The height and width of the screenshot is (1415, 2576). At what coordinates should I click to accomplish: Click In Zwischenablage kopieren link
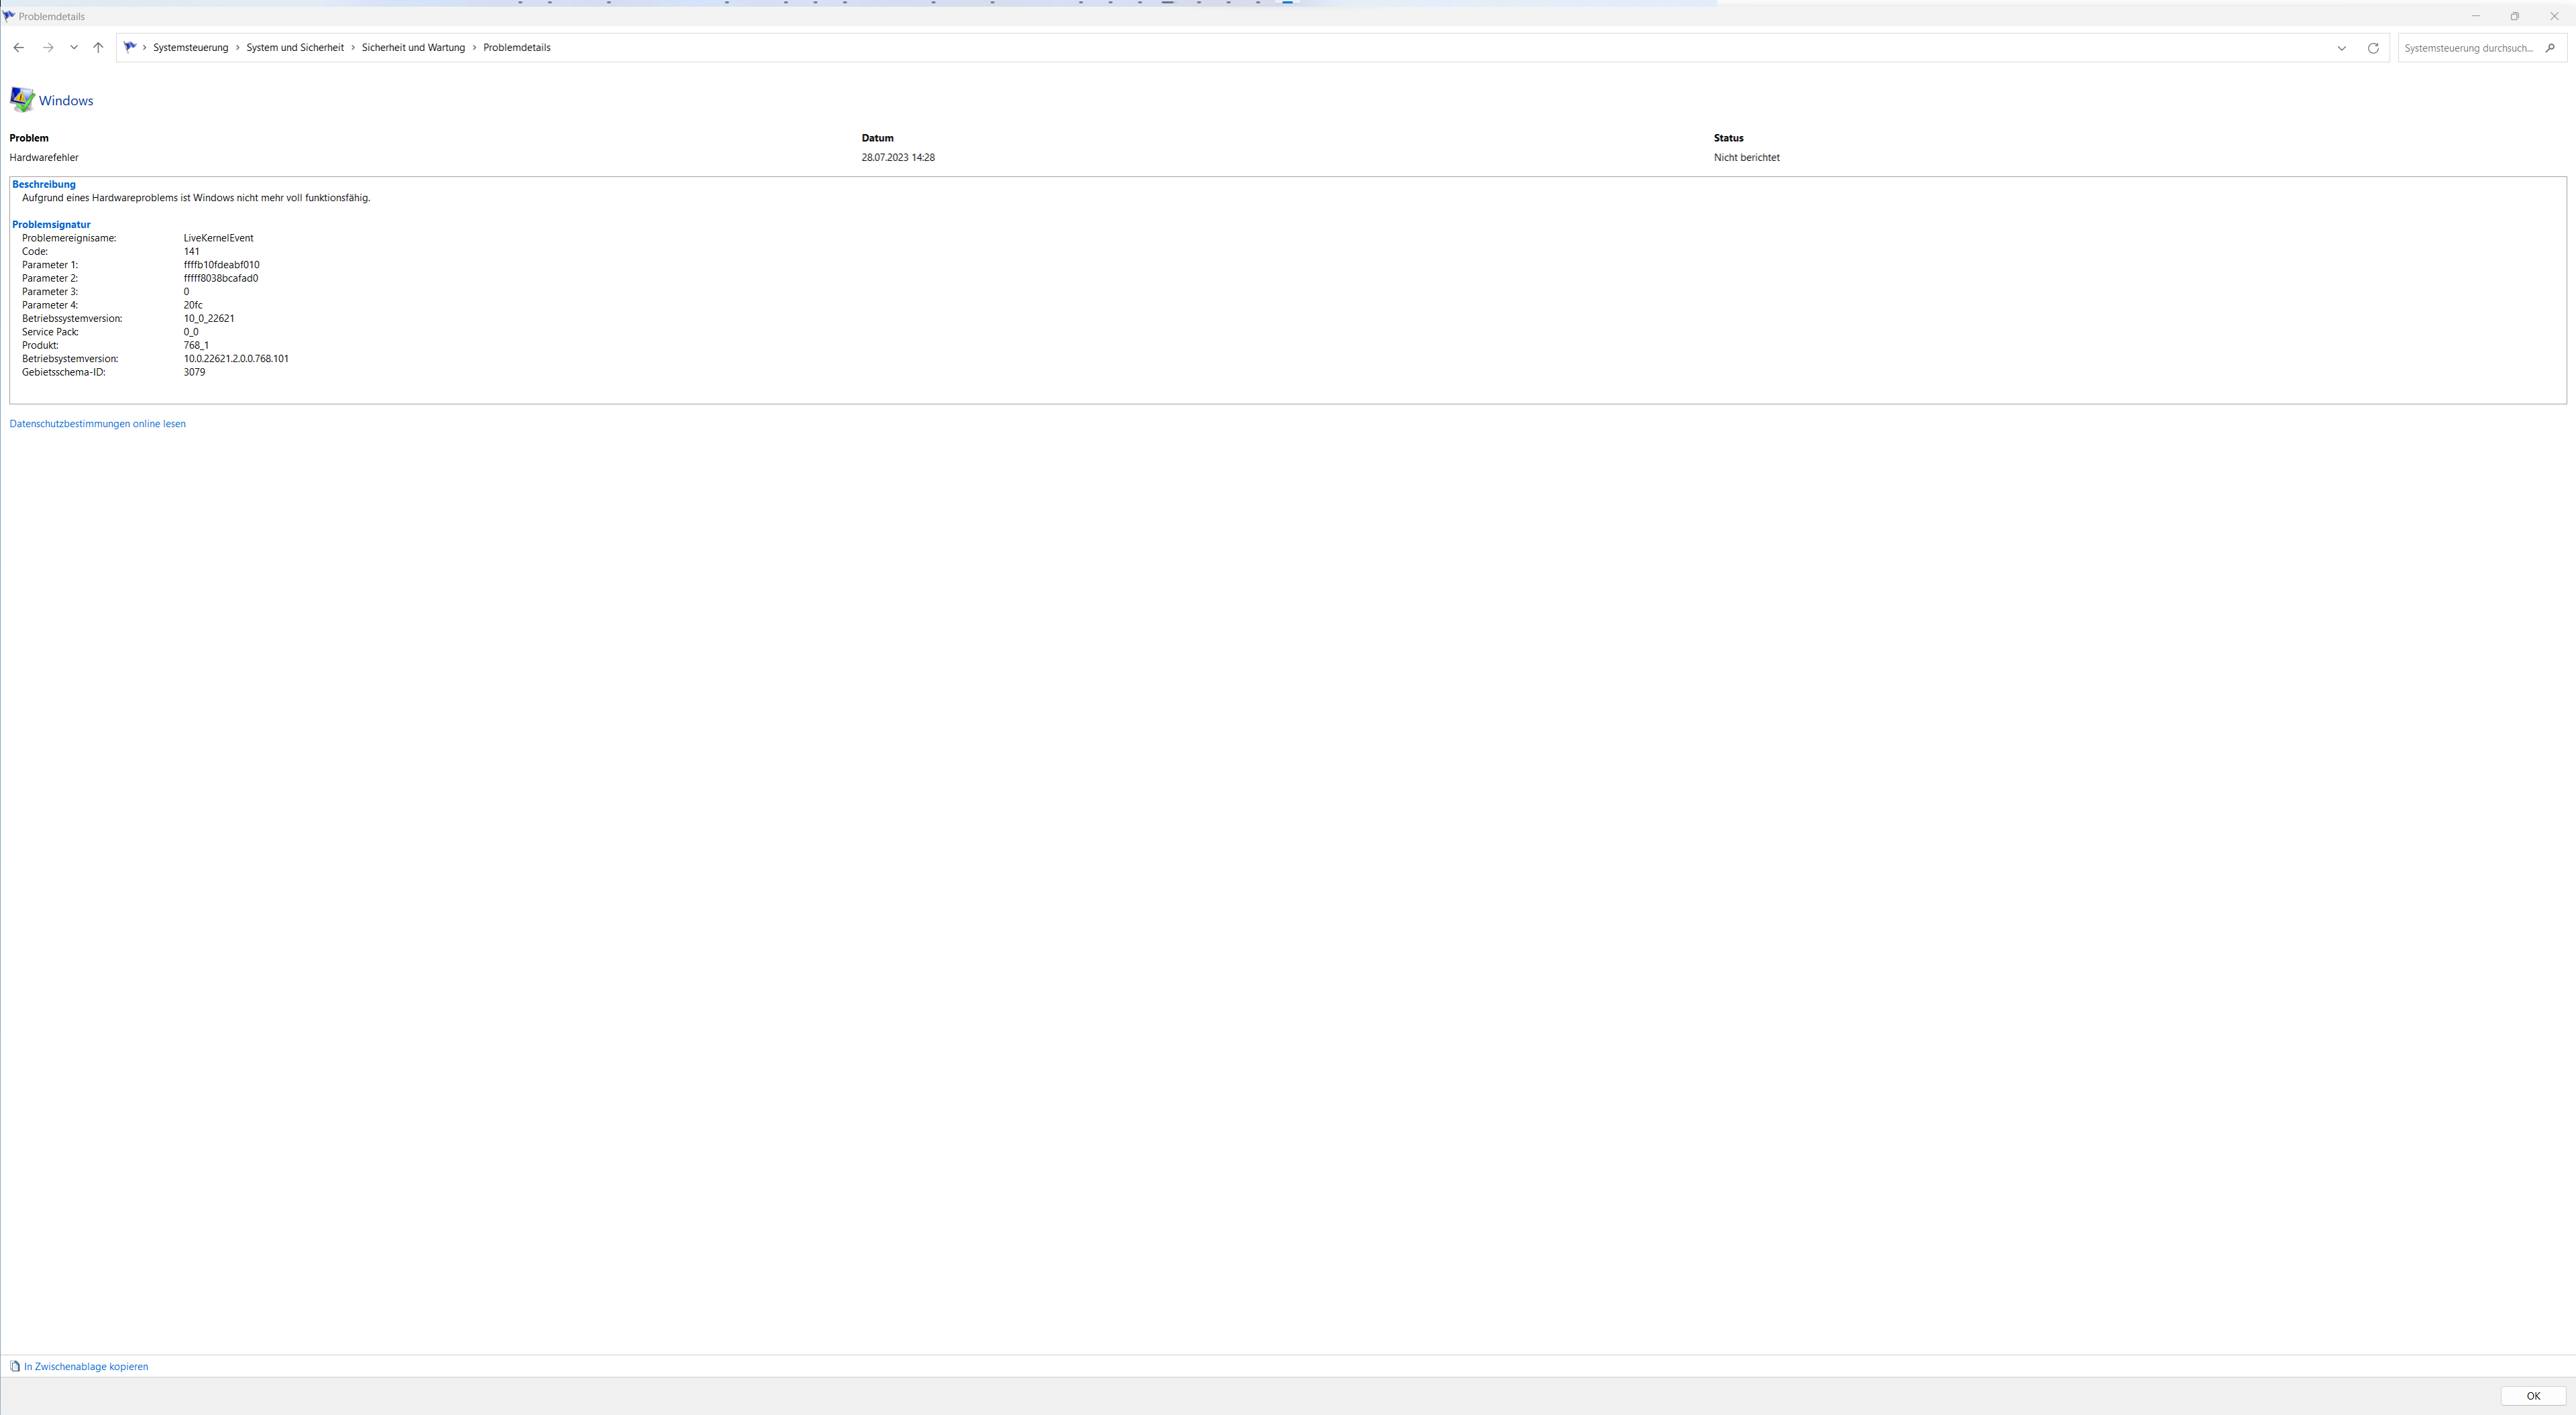click(x=86, y=1366)
